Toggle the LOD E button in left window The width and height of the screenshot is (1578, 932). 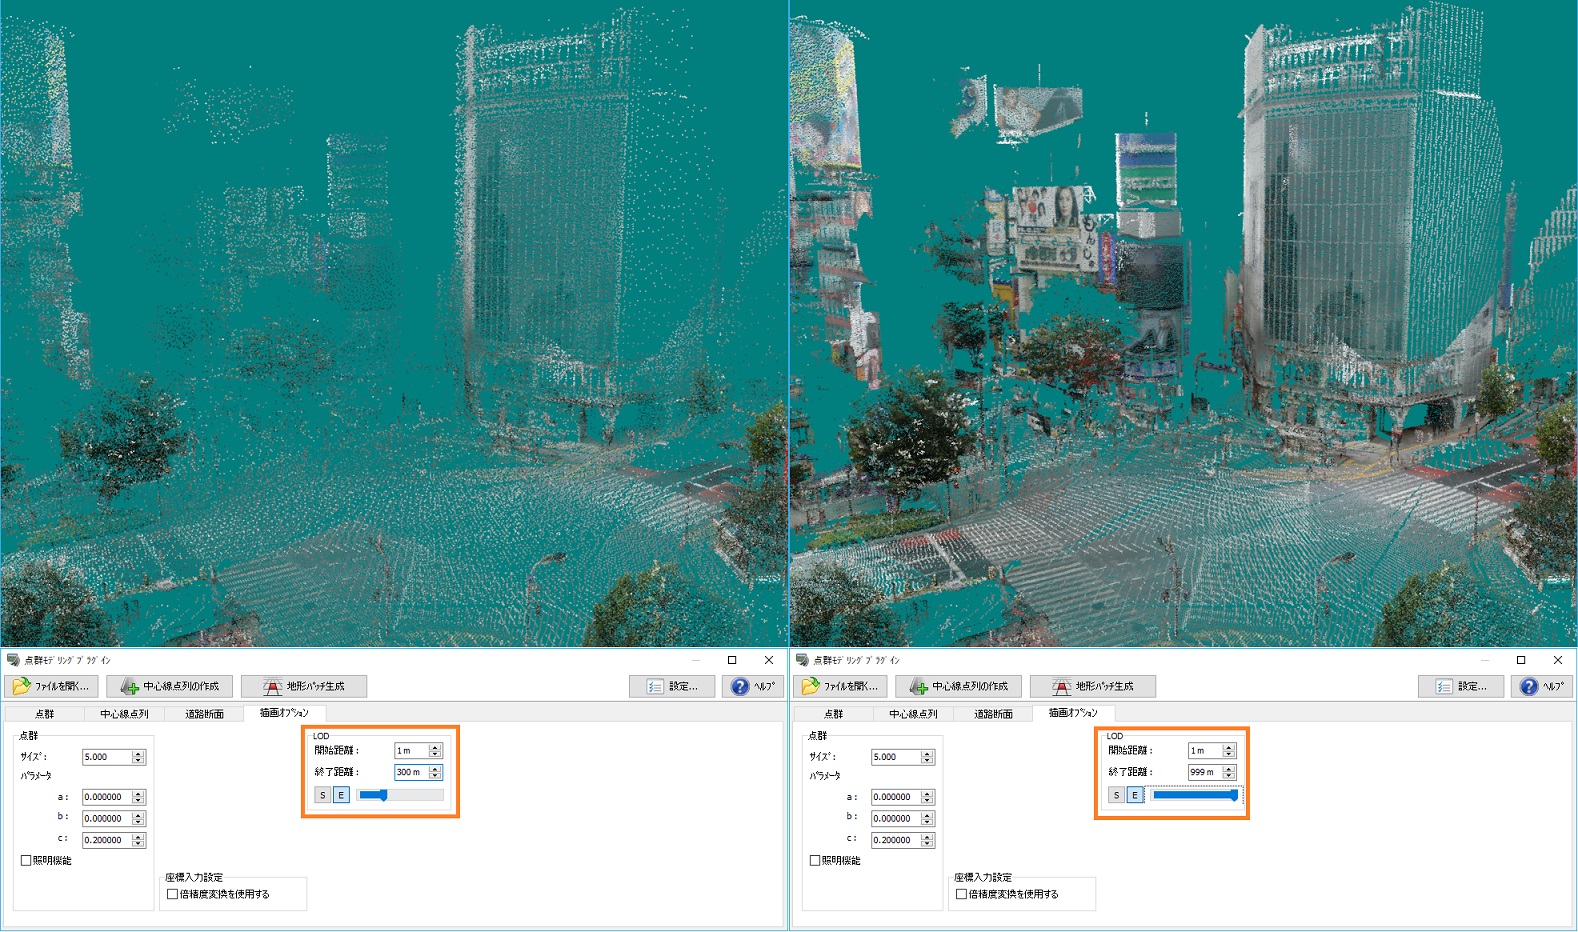(341, 795)
